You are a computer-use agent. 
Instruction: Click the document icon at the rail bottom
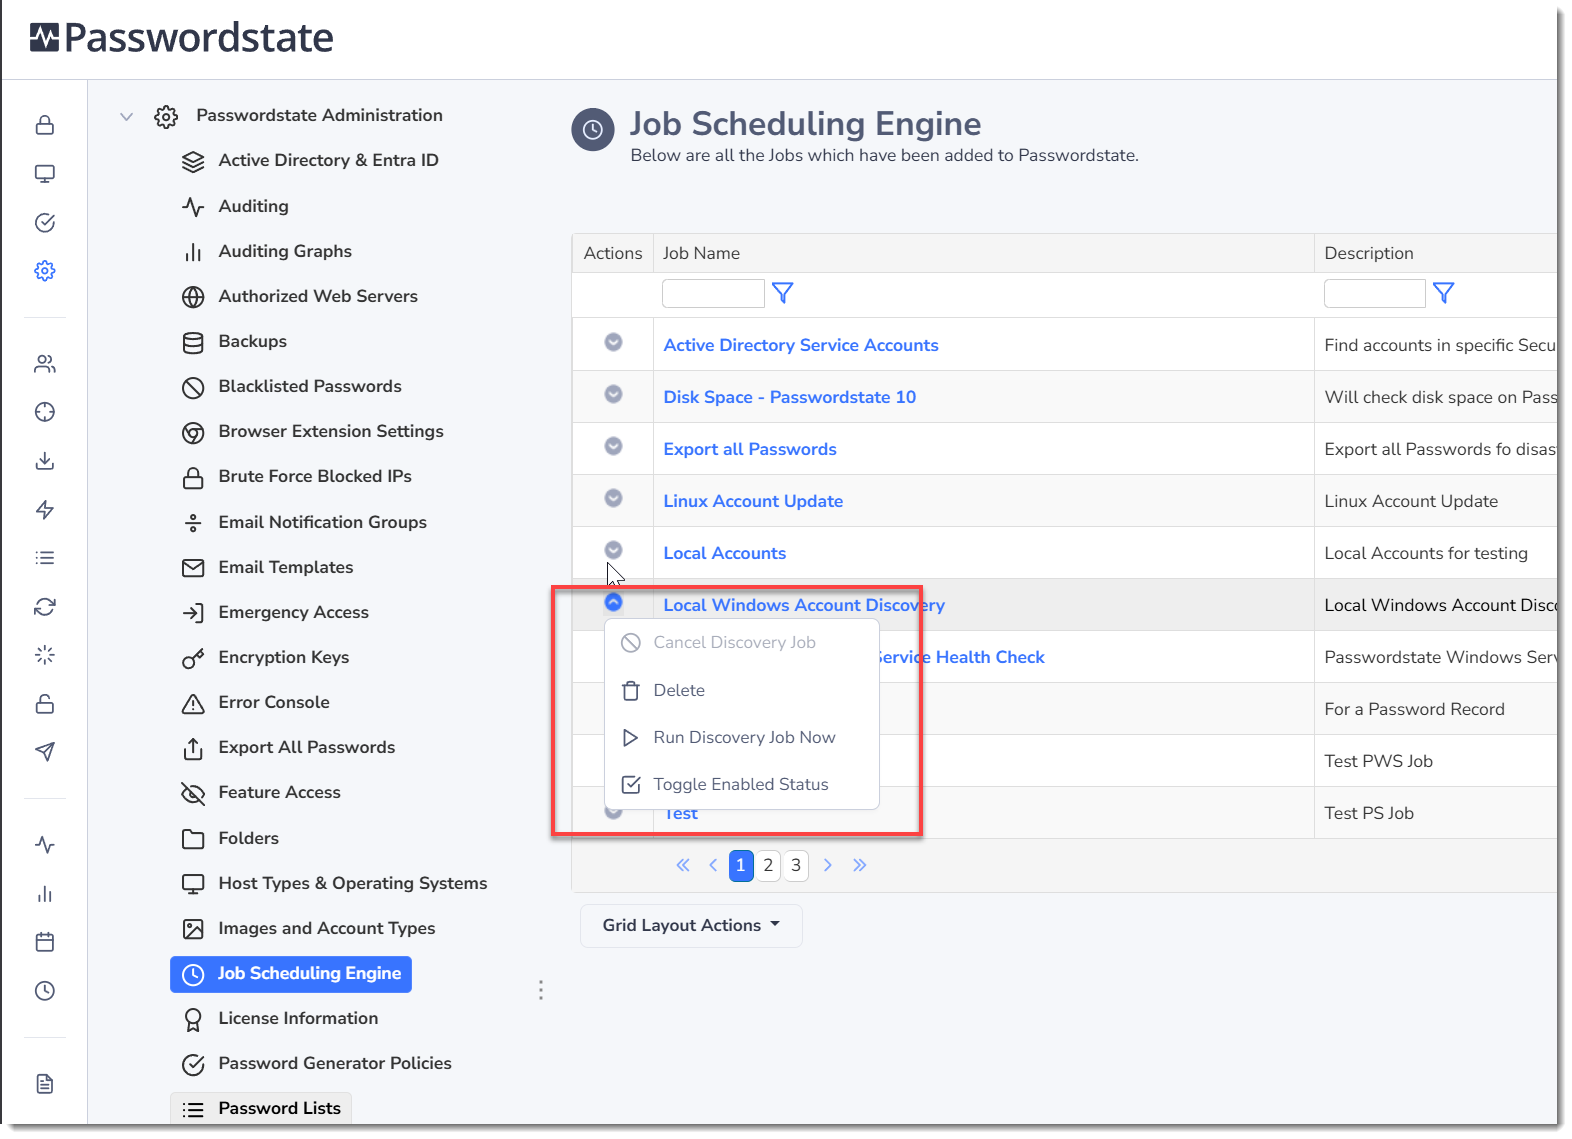pos(45,1084)
